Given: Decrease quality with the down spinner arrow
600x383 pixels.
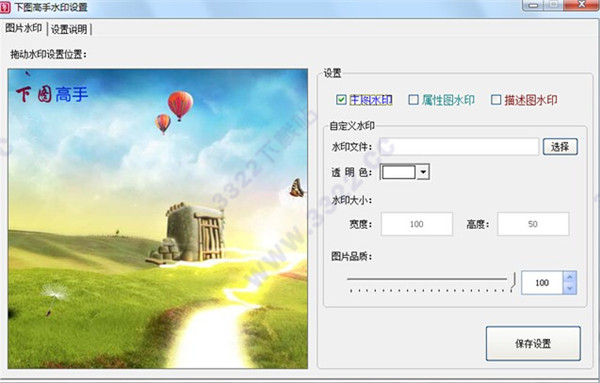Looking at the screenshot, I should click(569, 288).
